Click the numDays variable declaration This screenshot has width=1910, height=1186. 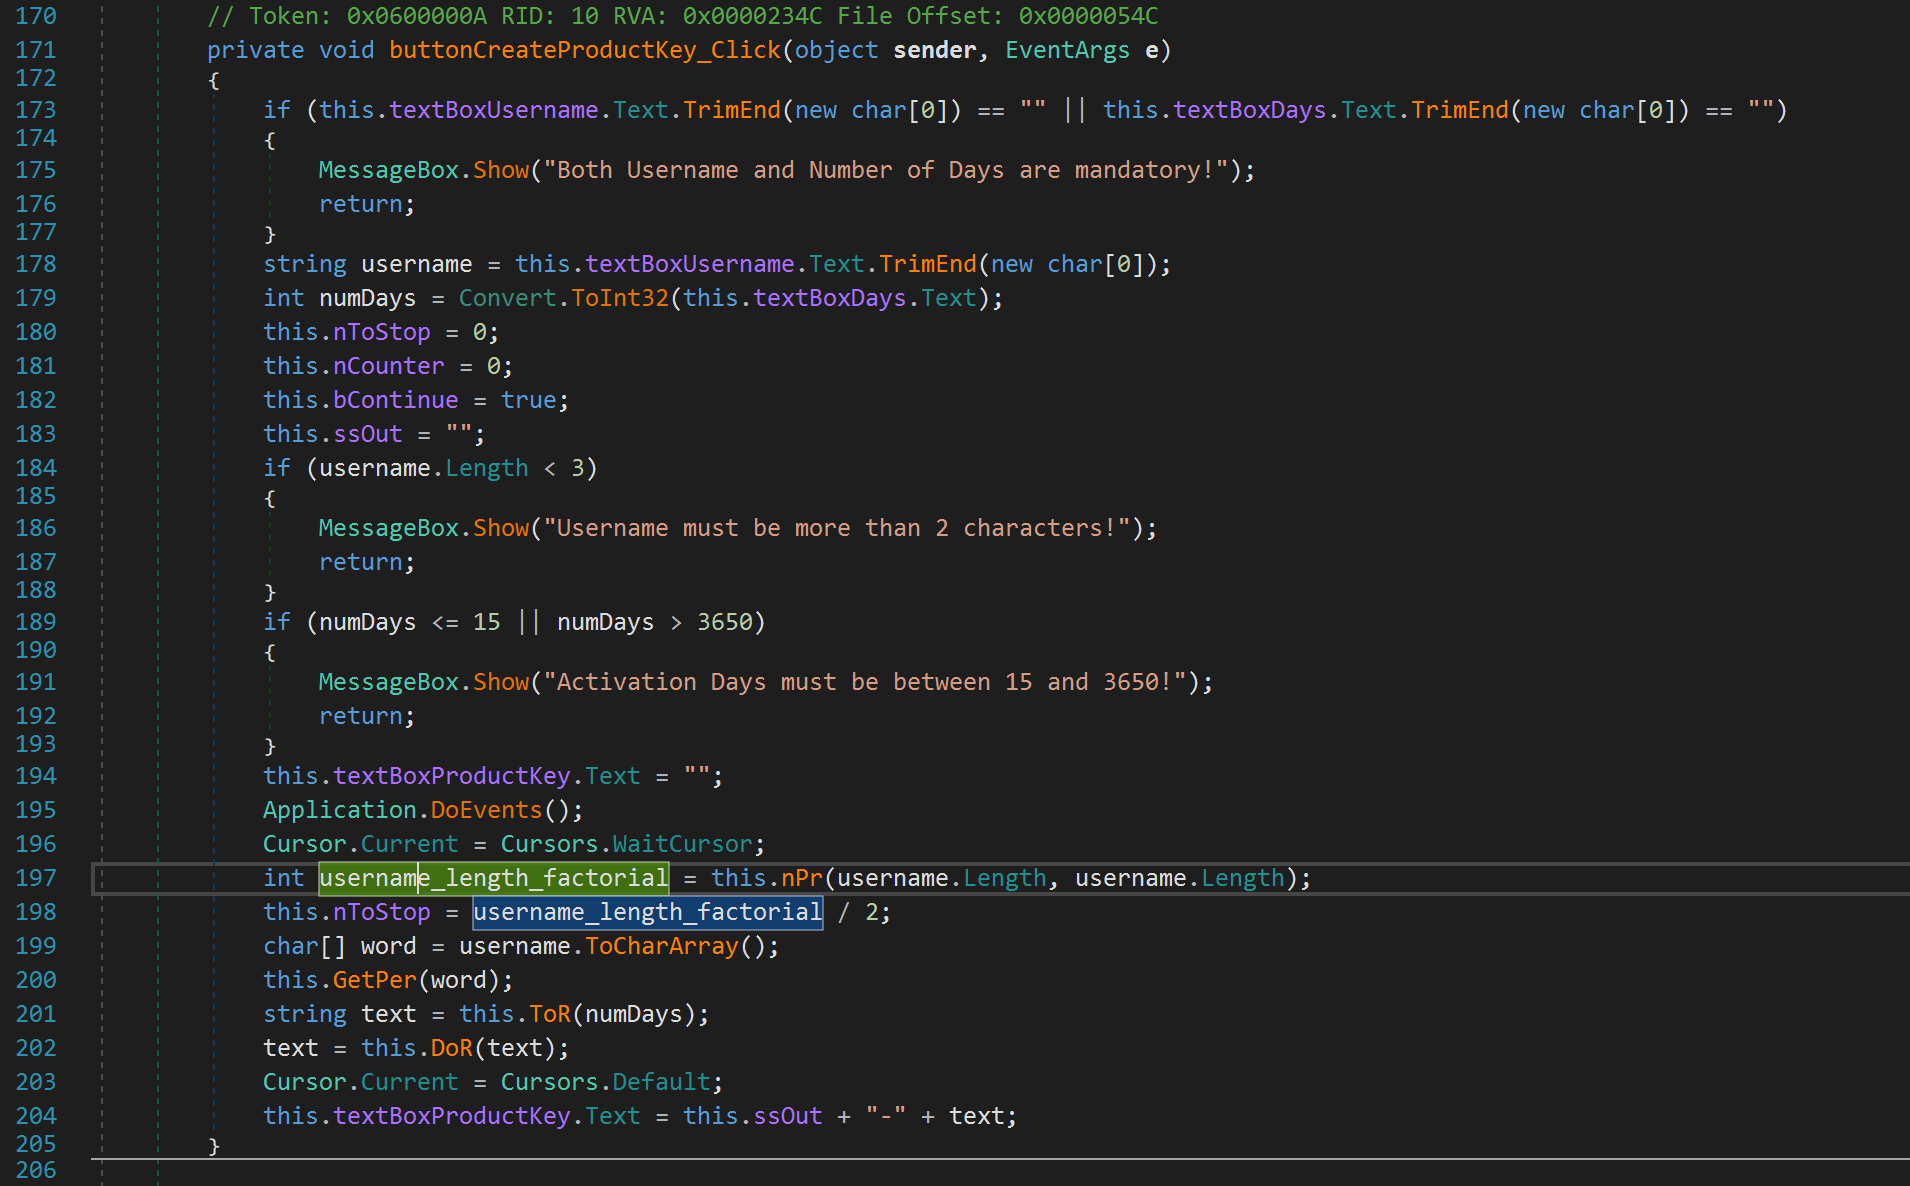point(368,298)
